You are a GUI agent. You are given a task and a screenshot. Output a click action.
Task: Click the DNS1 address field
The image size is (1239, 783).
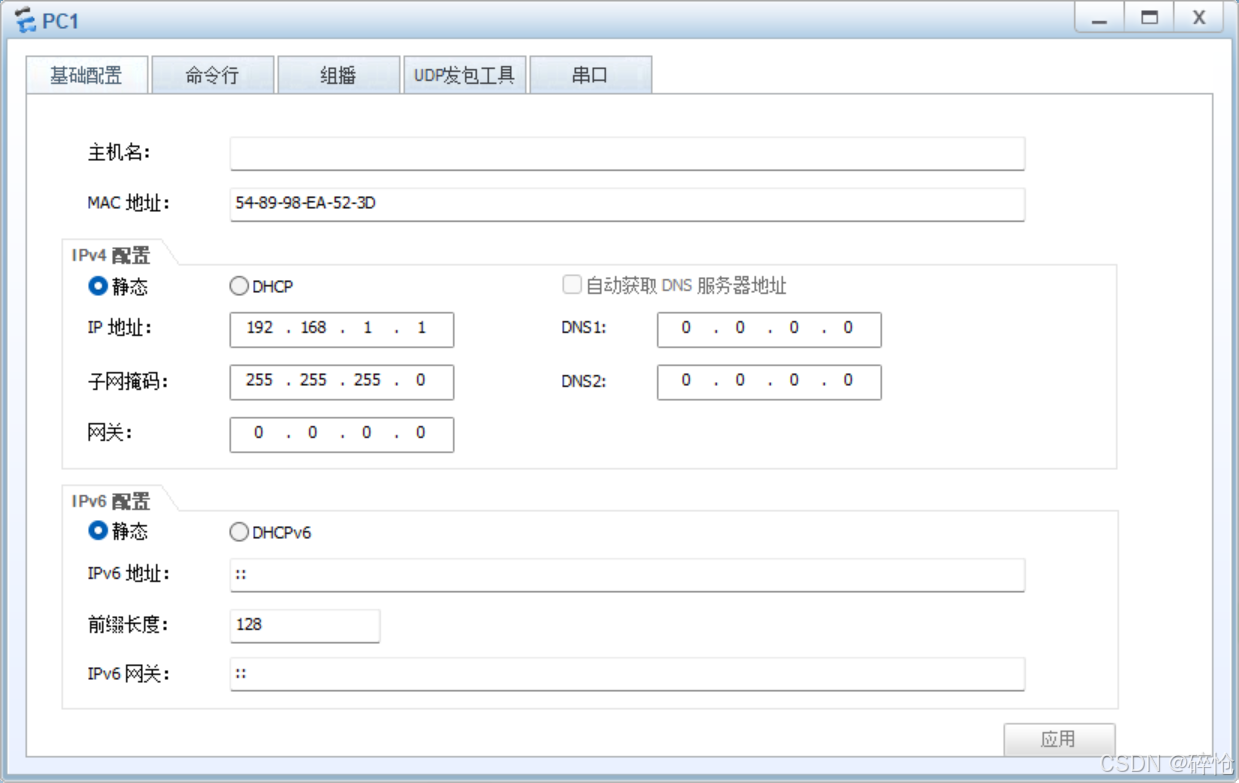click(769, 329)
